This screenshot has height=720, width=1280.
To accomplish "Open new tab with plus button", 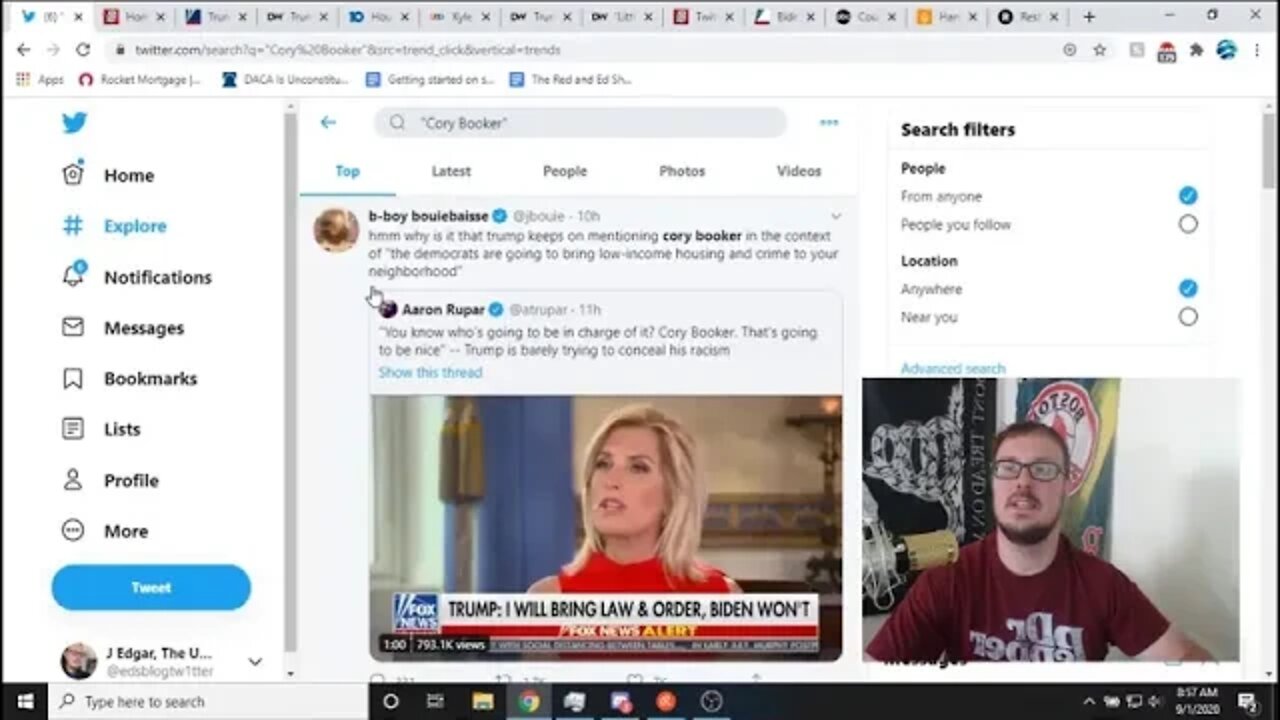I will pos(1089,17).
